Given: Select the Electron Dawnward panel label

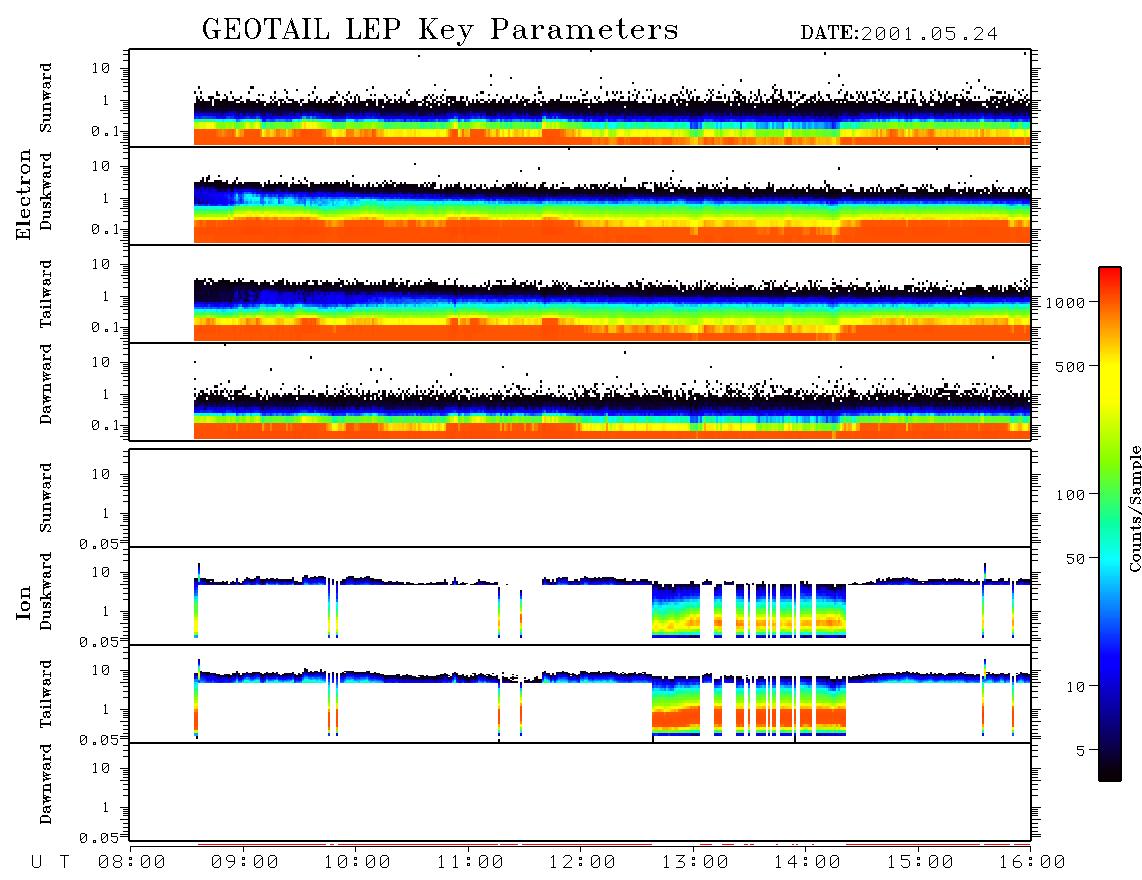Looking at the screenshot, I should pyautogui.click(x=46, y=384).
